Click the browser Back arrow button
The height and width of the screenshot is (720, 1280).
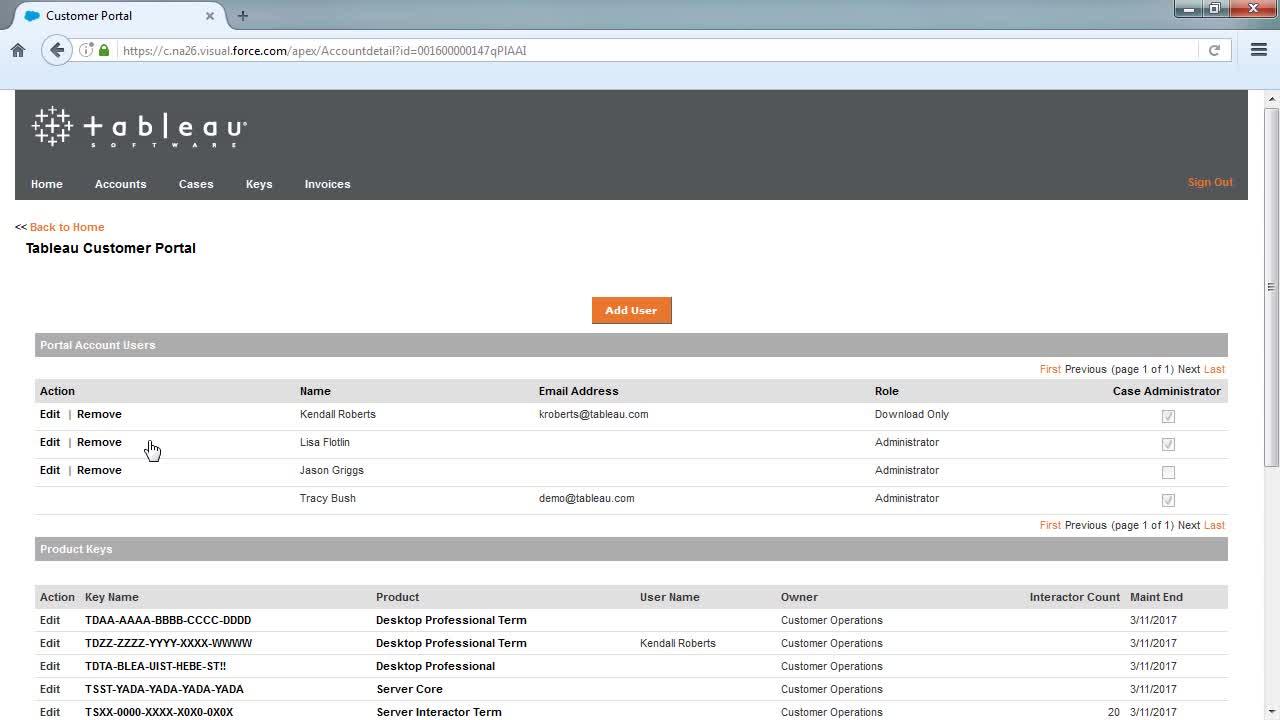(57, 50)
